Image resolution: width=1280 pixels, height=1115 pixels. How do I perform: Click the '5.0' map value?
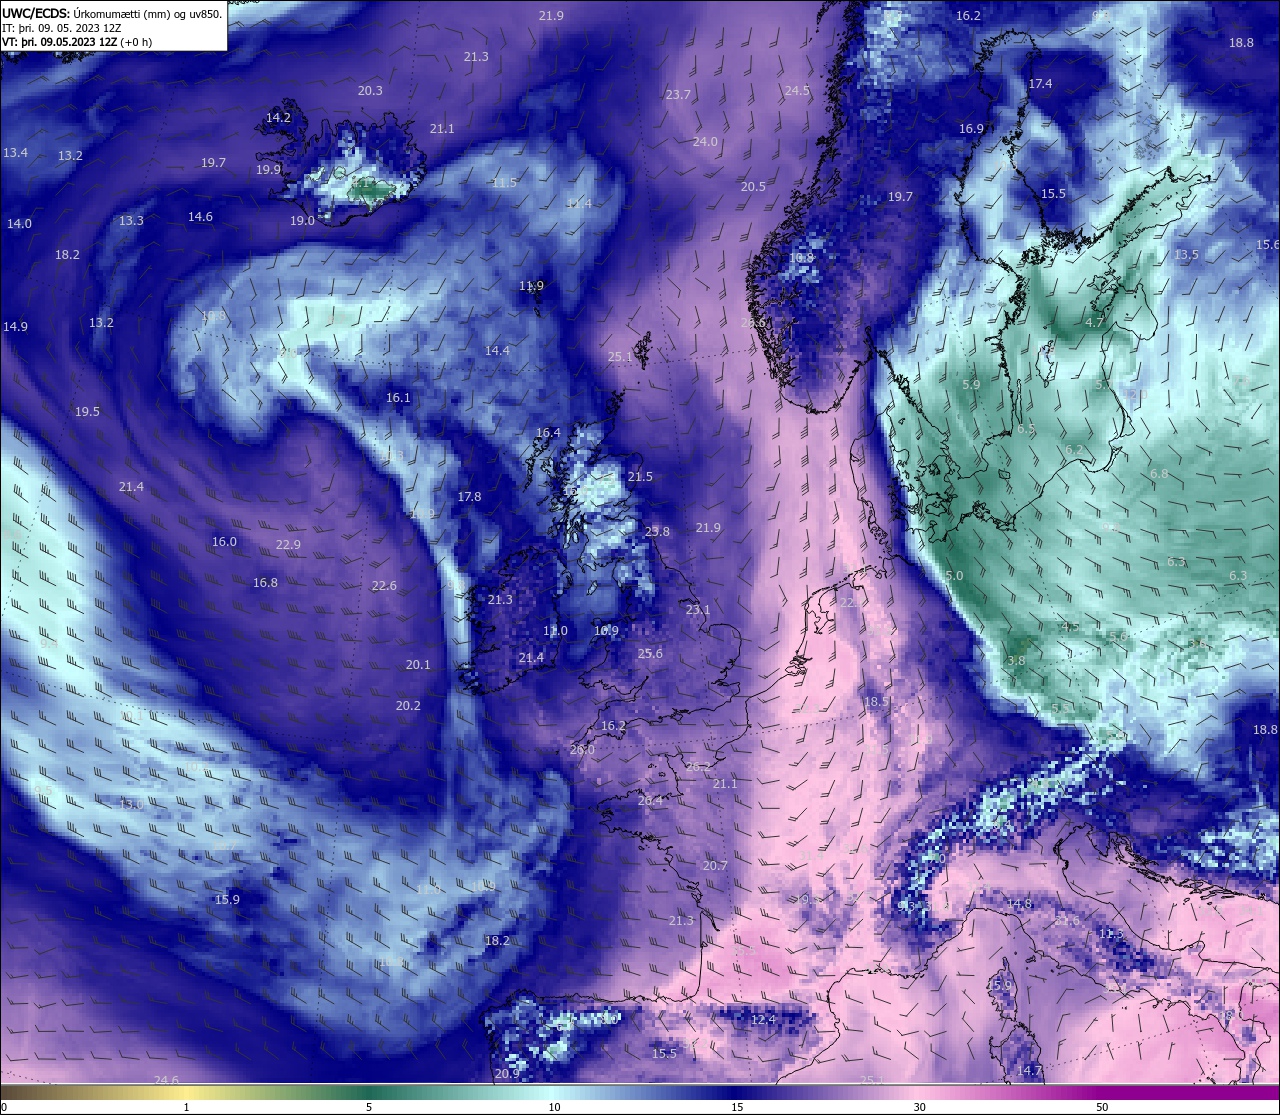coord(954,576)
